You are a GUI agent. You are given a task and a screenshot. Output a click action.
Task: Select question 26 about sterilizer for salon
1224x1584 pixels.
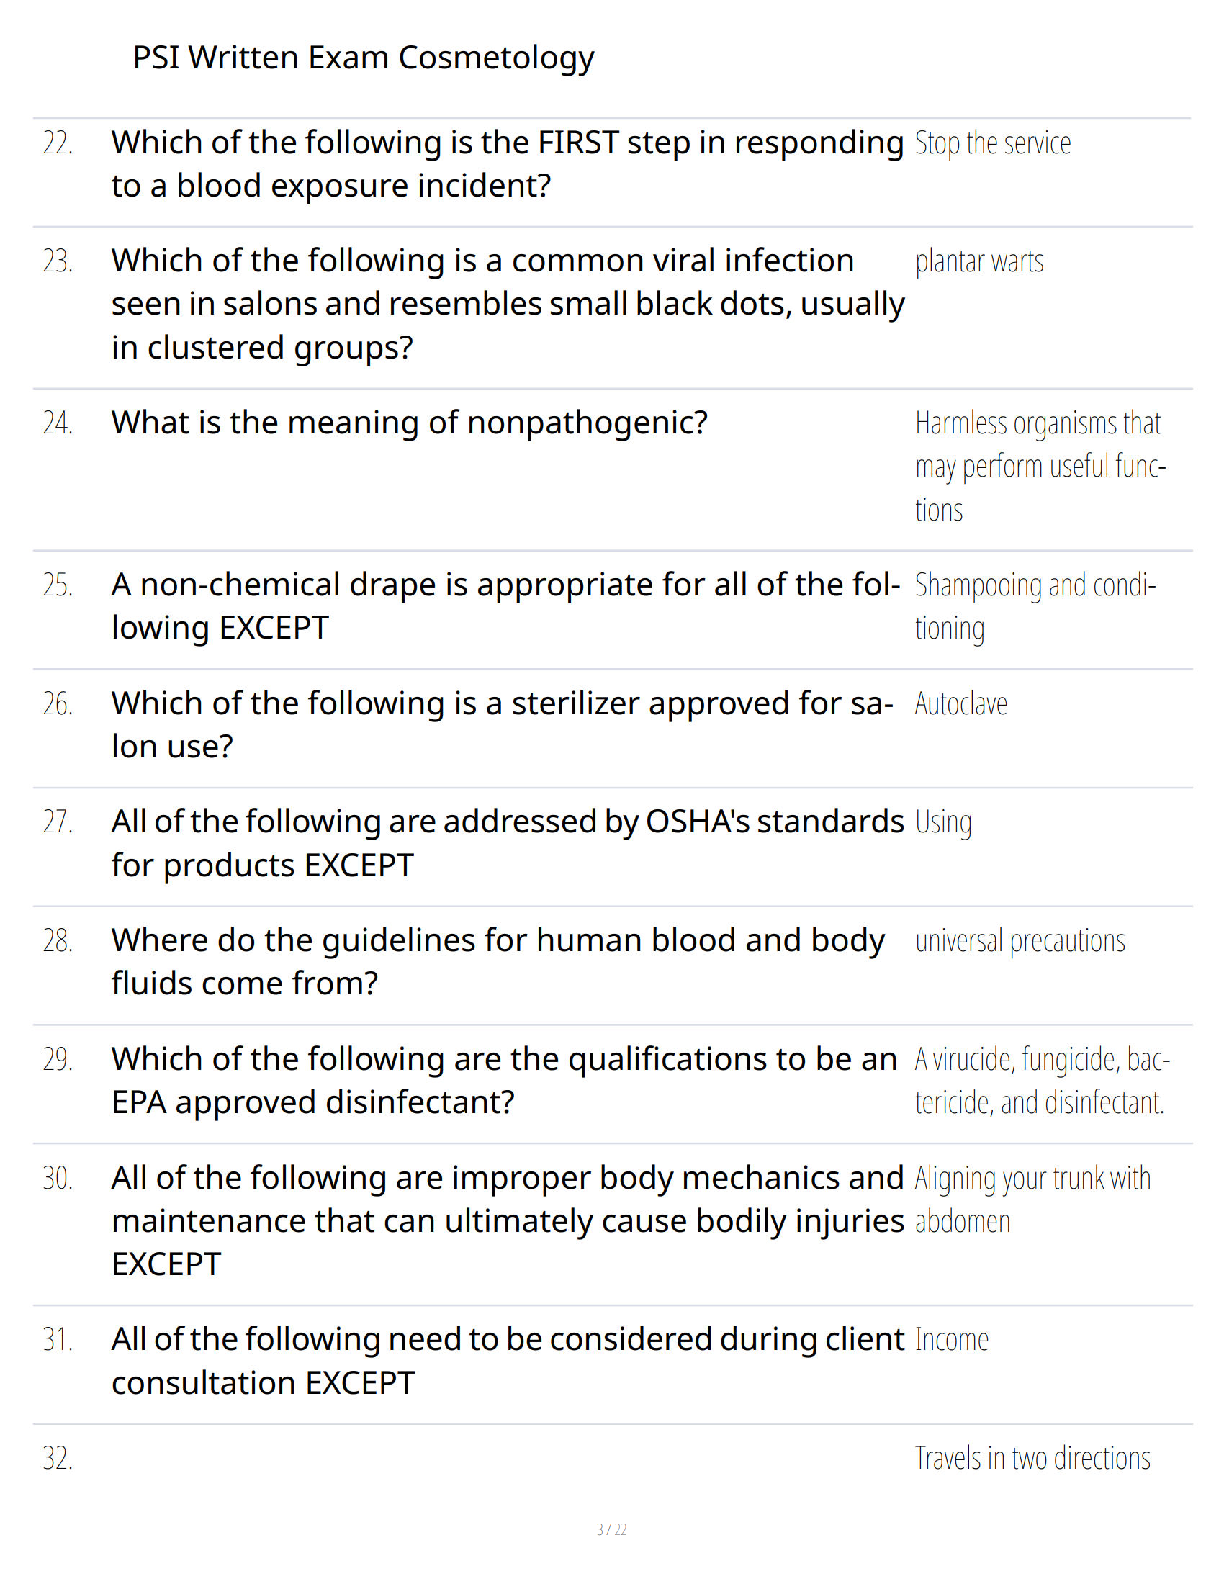click(x=503, y=725)
